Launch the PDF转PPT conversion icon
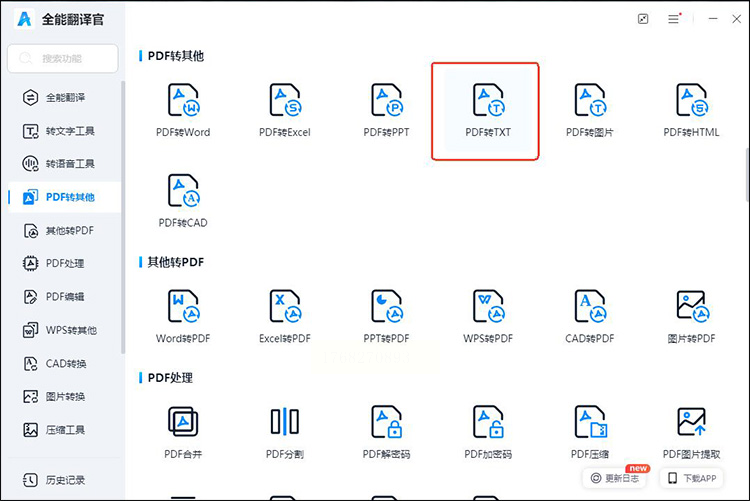 [x=387, y=100]
